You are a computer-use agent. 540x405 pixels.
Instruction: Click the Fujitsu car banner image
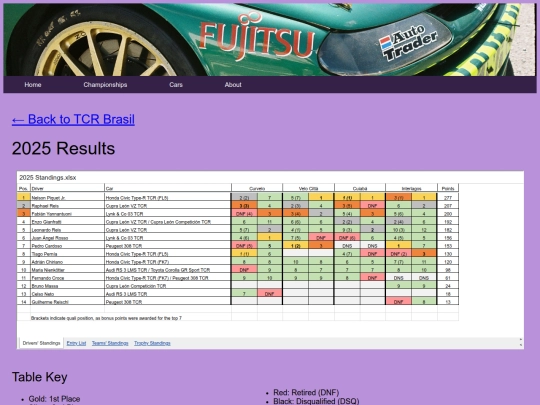270,40
